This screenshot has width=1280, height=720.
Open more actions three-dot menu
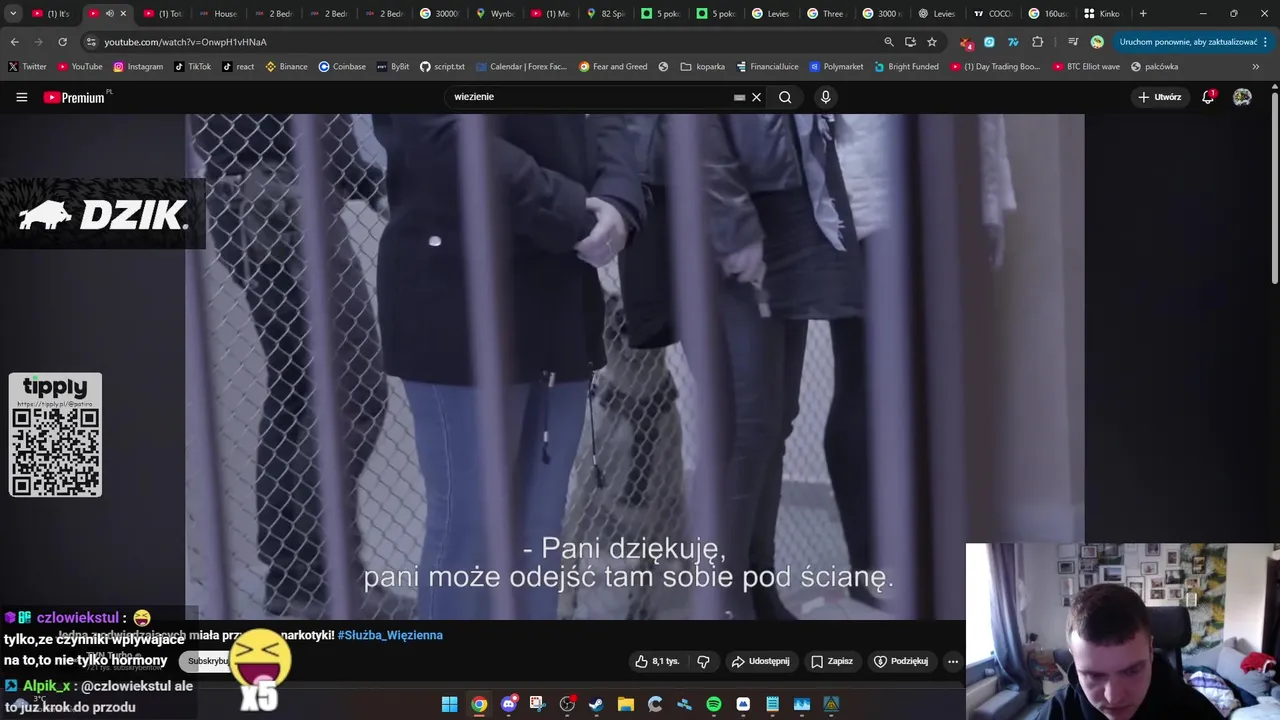[x=952, y=661]
